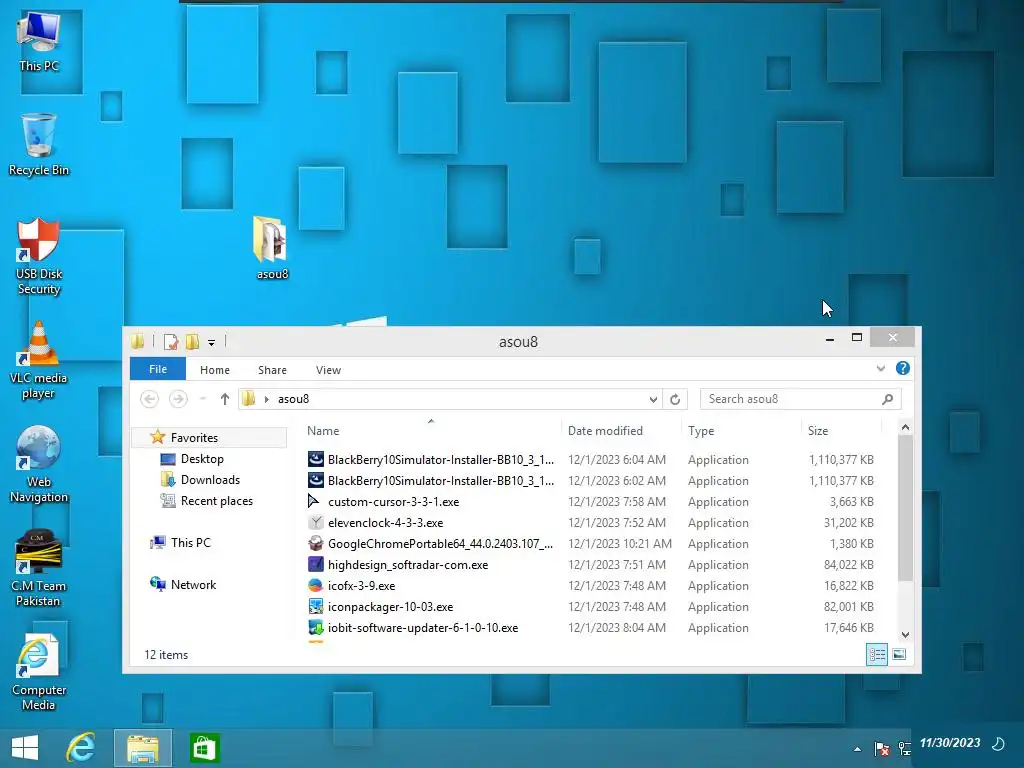Open the Recycle Bin desktop icon
The height and width of the screenshot is (768, 1024).
pos(39,145)
